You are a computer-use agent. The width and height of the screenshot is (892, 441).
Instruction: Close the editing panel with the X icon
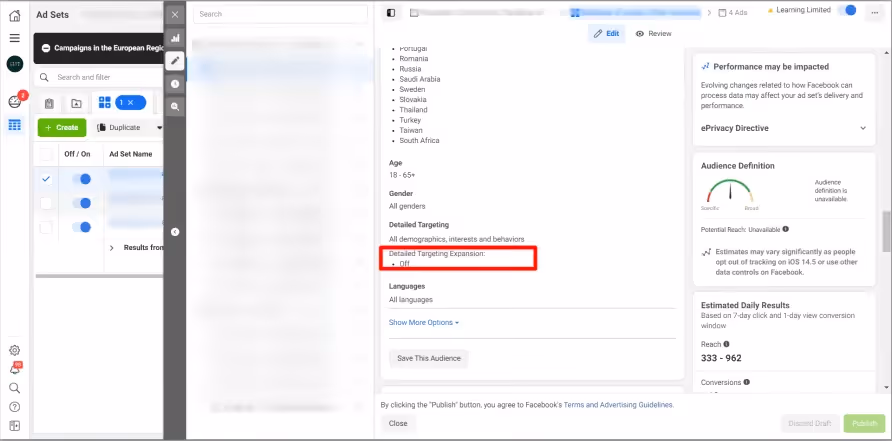tap(175, 15)
